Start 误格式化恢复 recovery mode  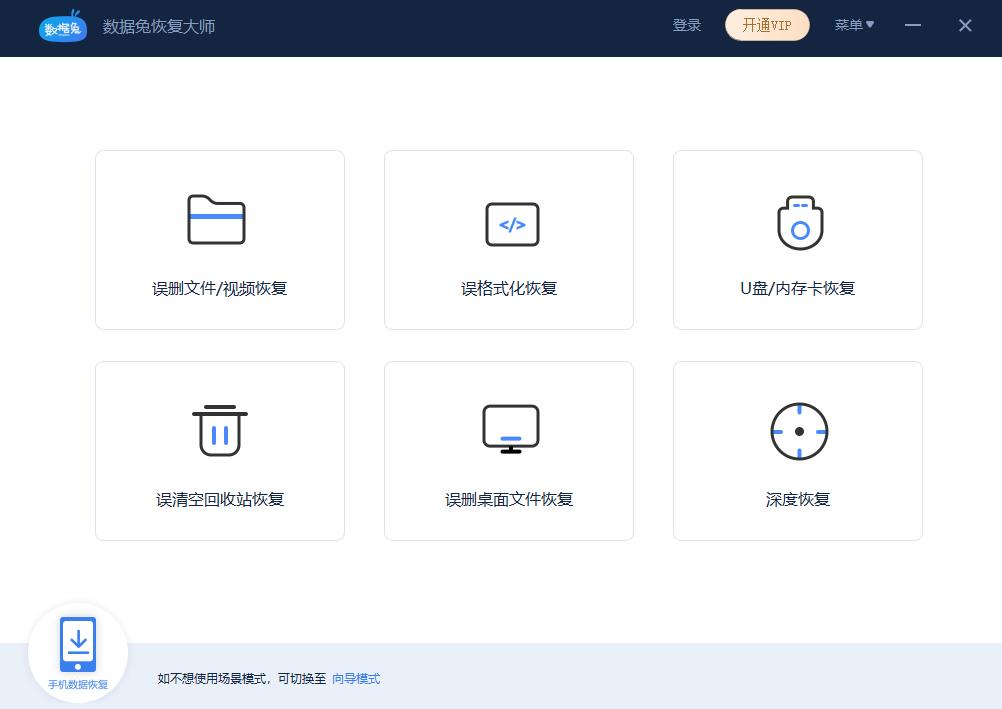508,240
